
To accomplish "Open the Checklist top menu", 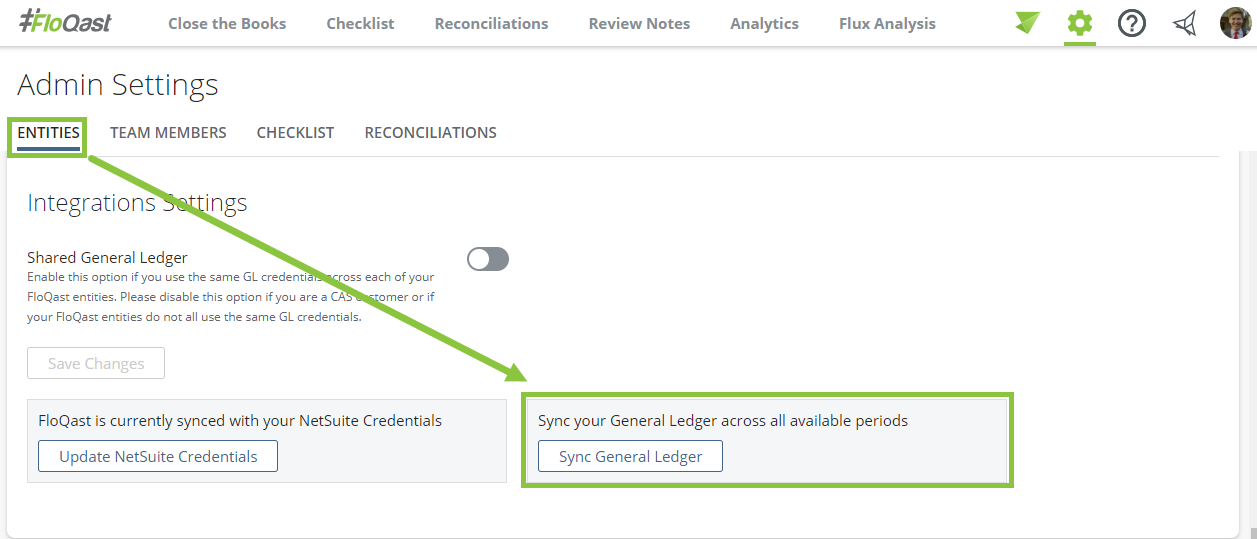I will pos(360,23).
